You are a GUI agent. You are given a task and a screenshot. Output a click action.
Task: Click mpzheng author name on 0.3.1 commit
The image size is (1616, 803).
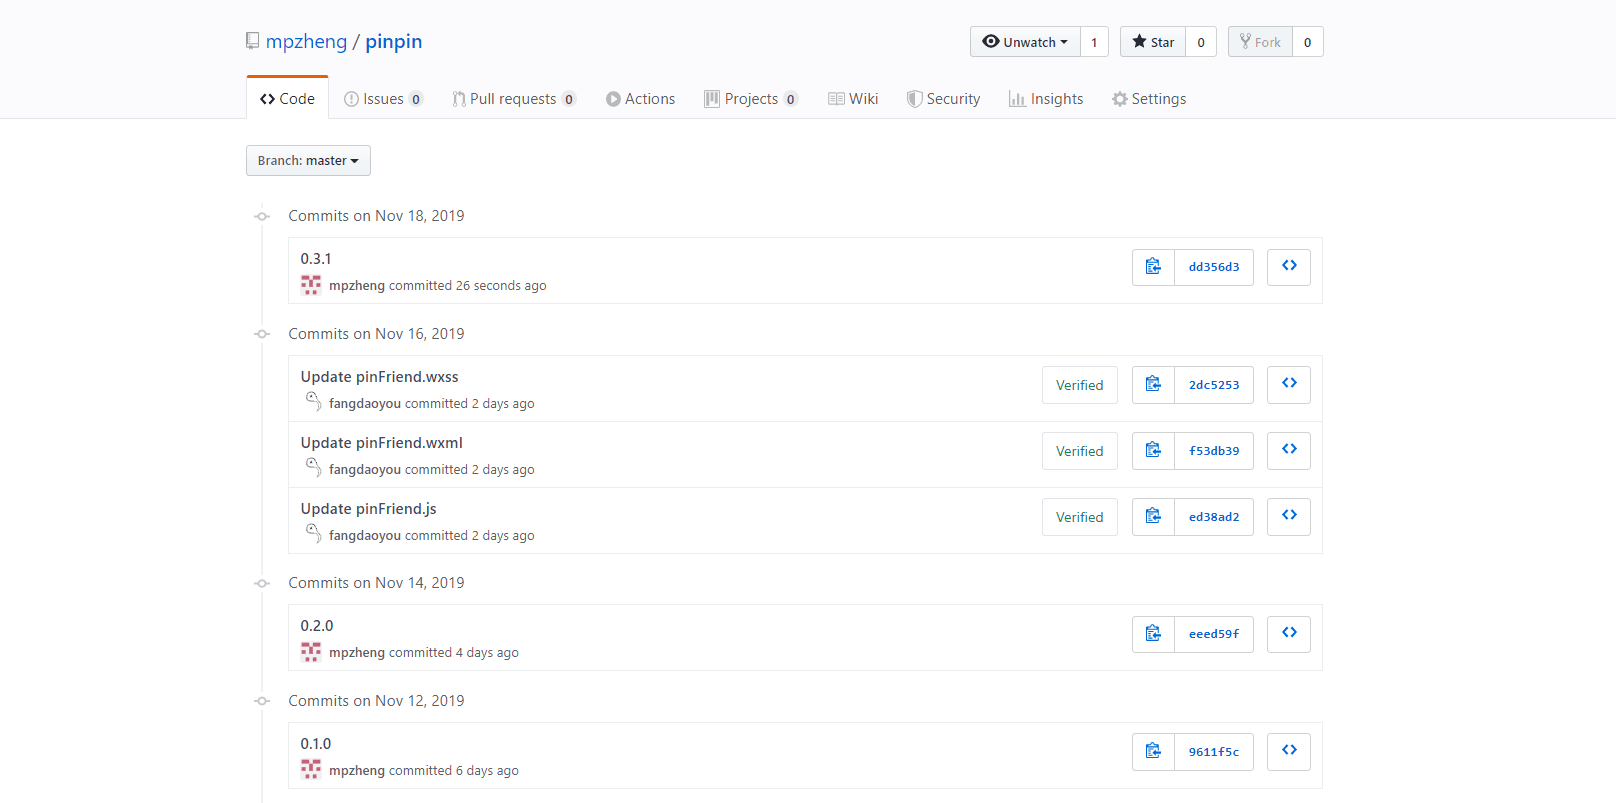click(x=357, y=286)
